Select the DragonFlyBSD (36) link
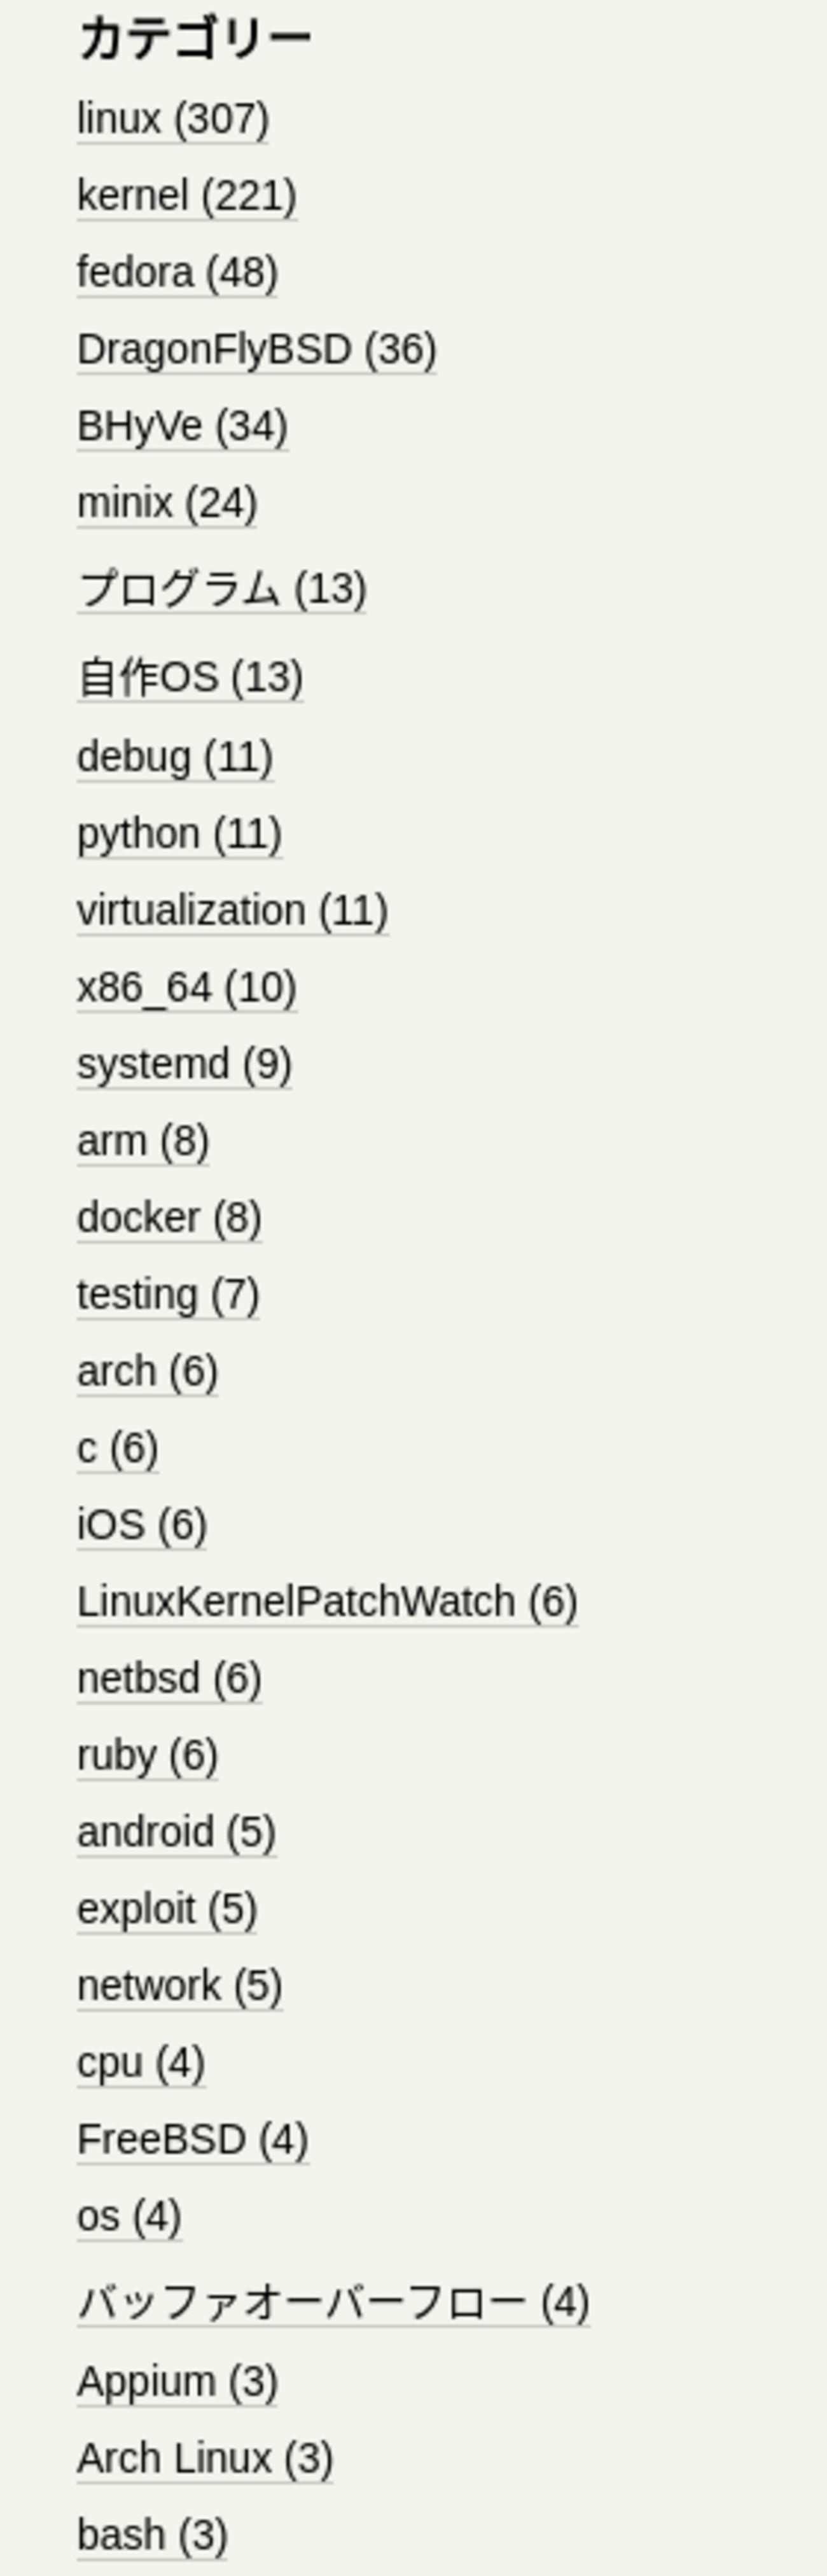The image size is (827, 2576). (256, 350)
